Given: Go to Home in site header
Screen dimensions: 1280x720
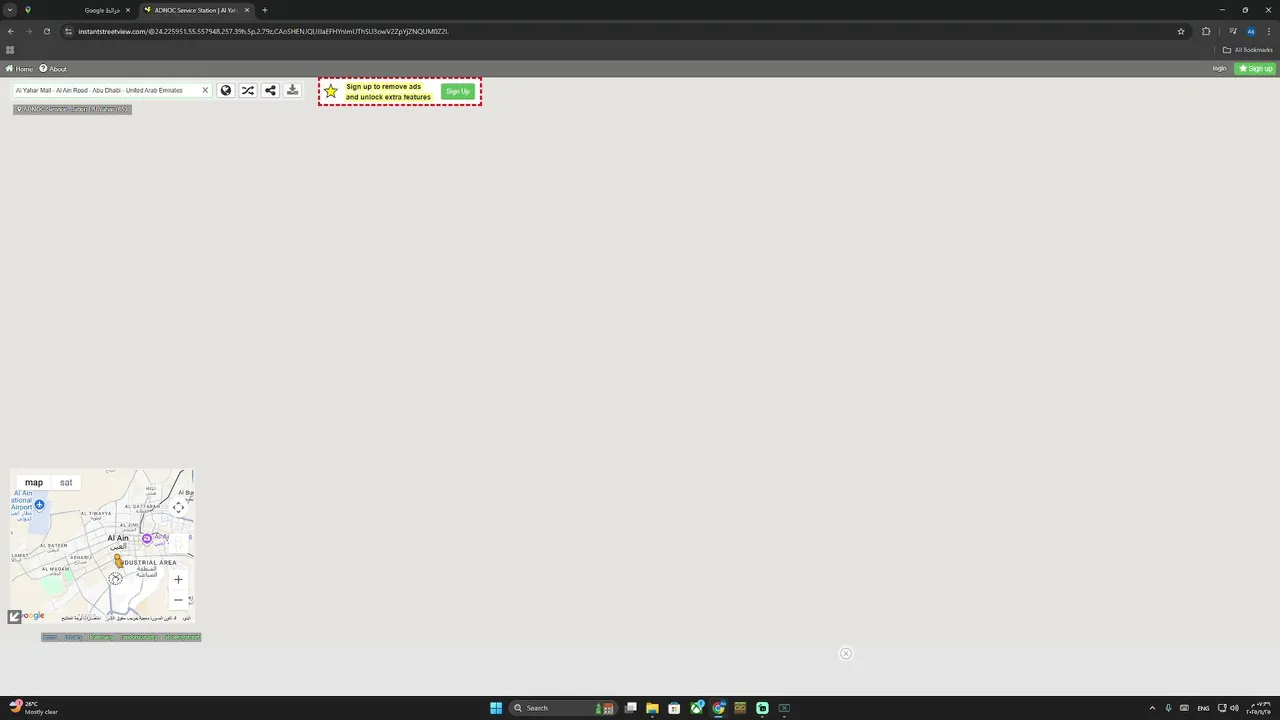Looking at the screenshot, I should [19, 69].
